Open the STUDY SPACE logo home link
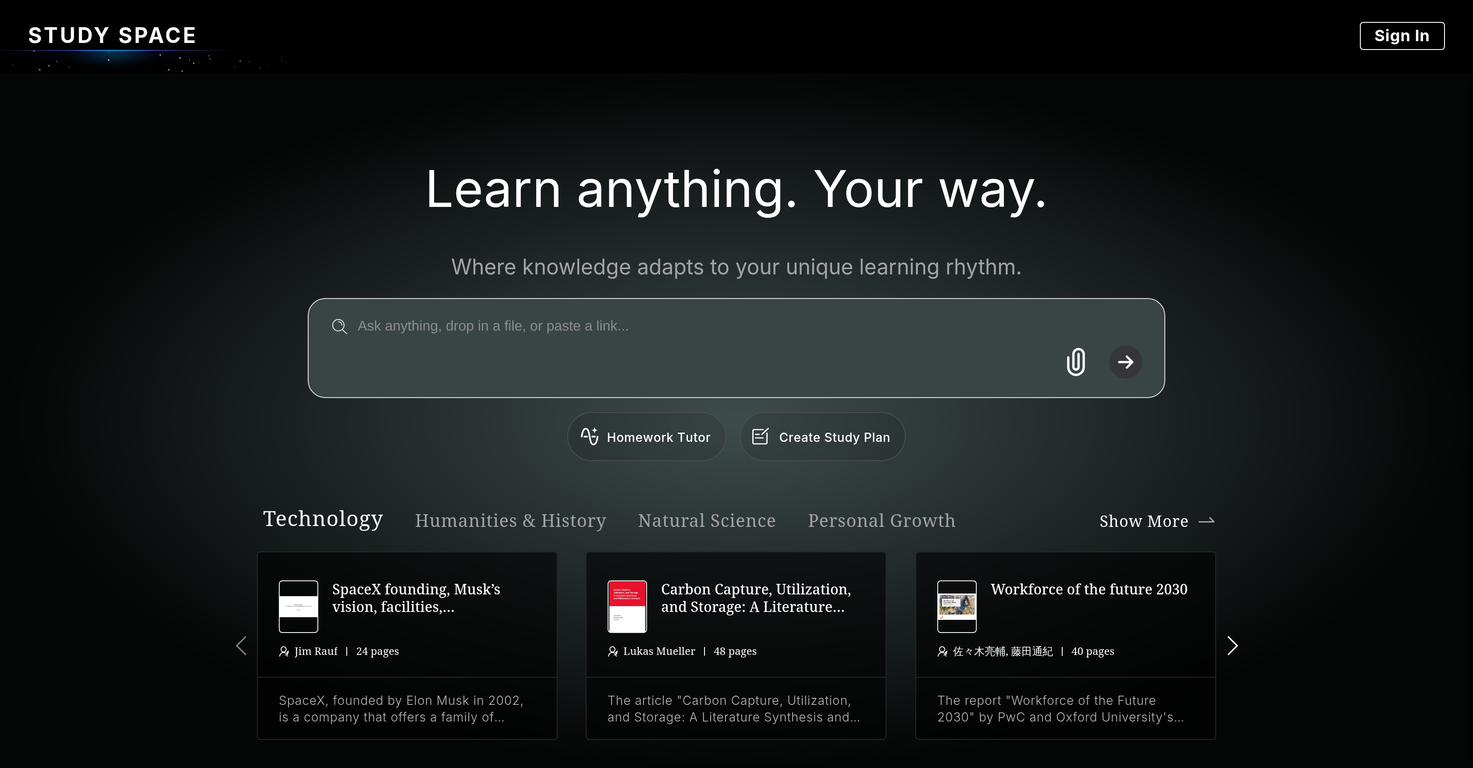The image size is (1473, 768). pyautogui.click(x=112, y=36)
